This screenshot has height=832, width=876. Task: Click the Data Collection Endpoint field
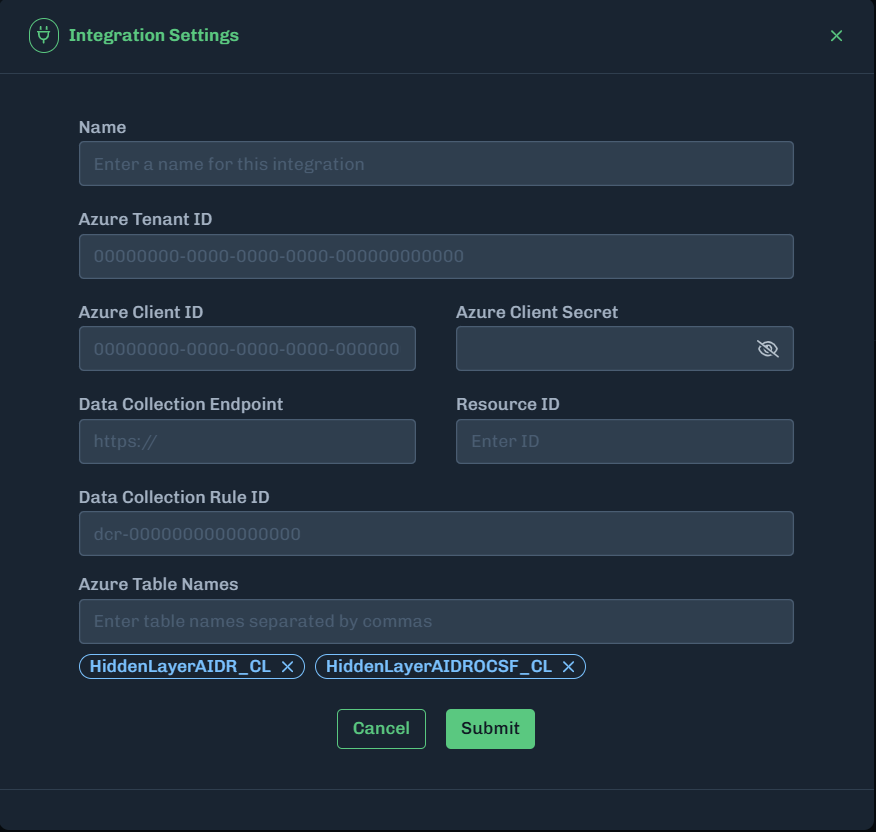[247, 441]
